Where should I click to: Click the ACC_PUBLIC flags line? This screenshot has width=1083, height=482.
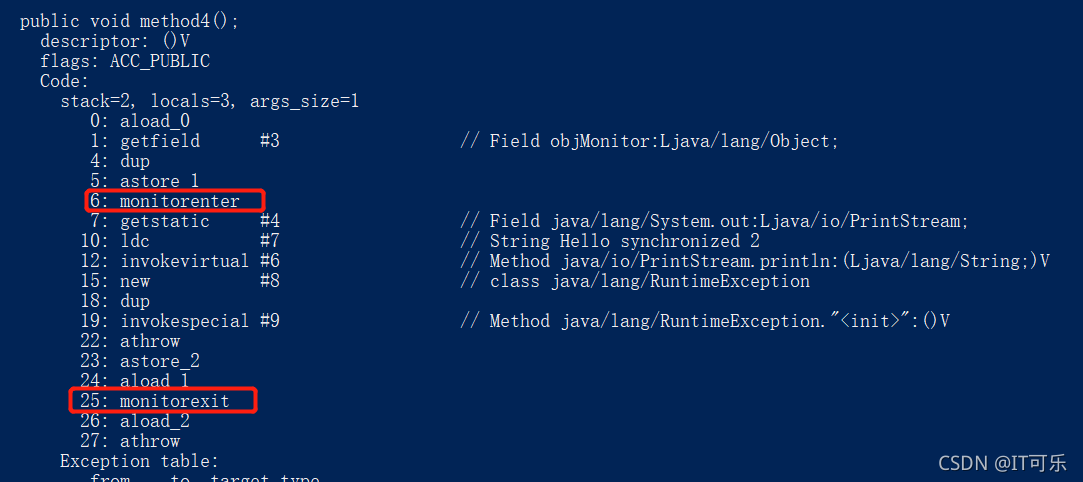coord(125,61)
